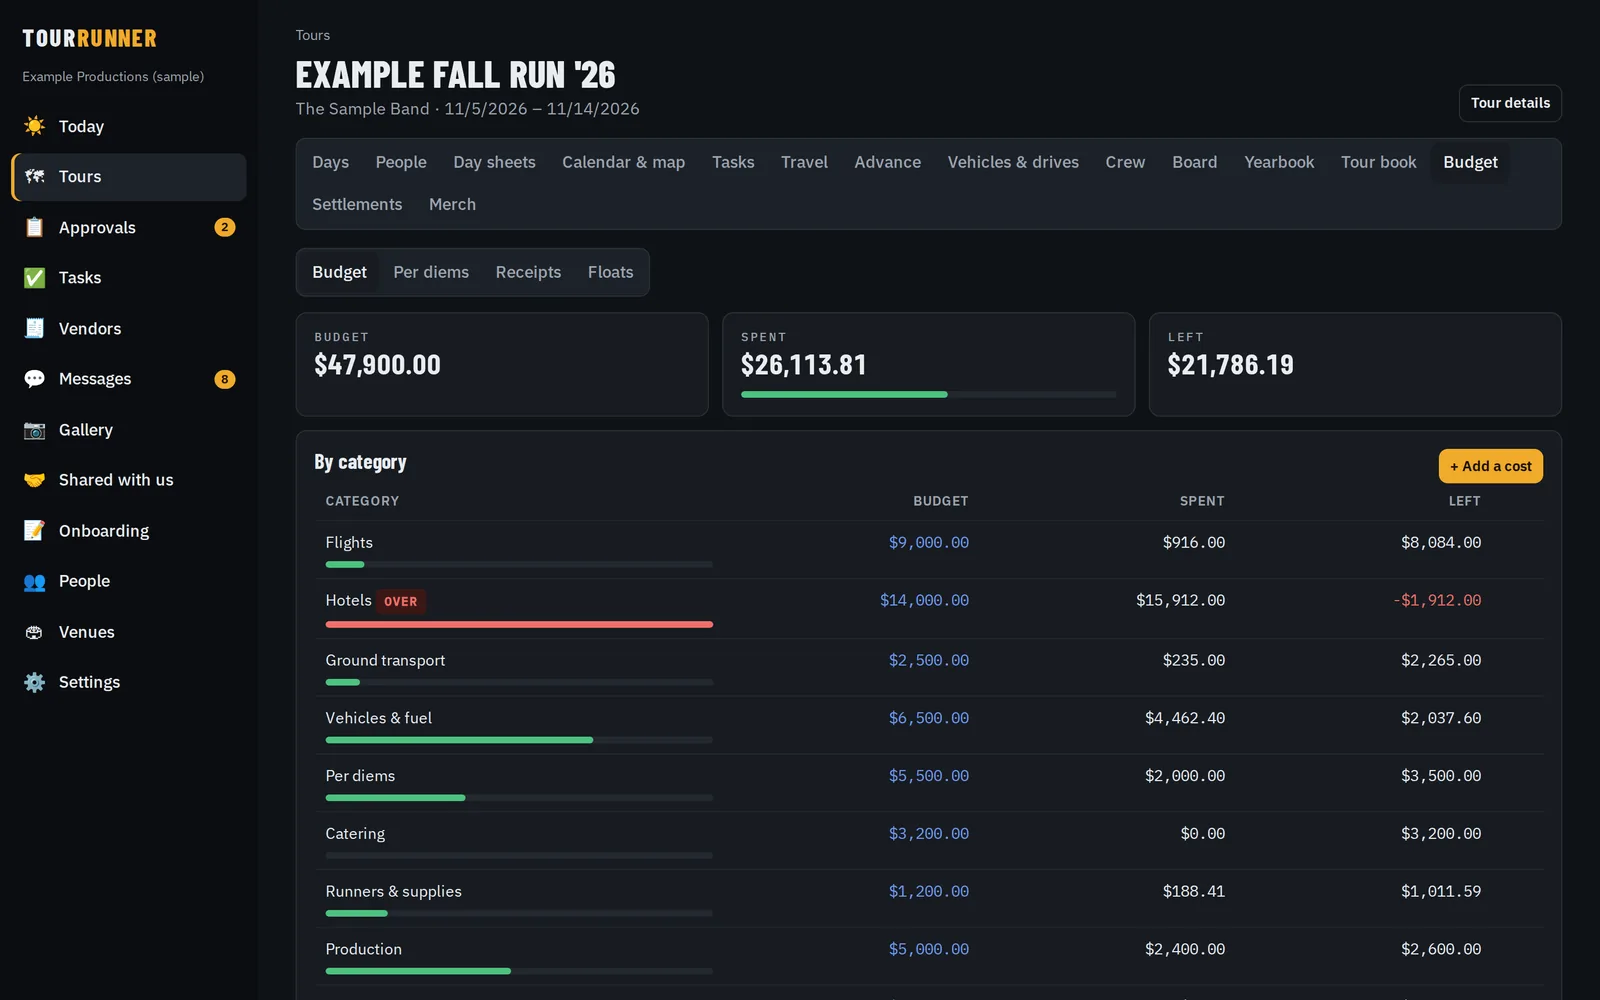1600x1000 pixels.
Task: Click the Approvals badge showing 2
Action: coord(225,227)
